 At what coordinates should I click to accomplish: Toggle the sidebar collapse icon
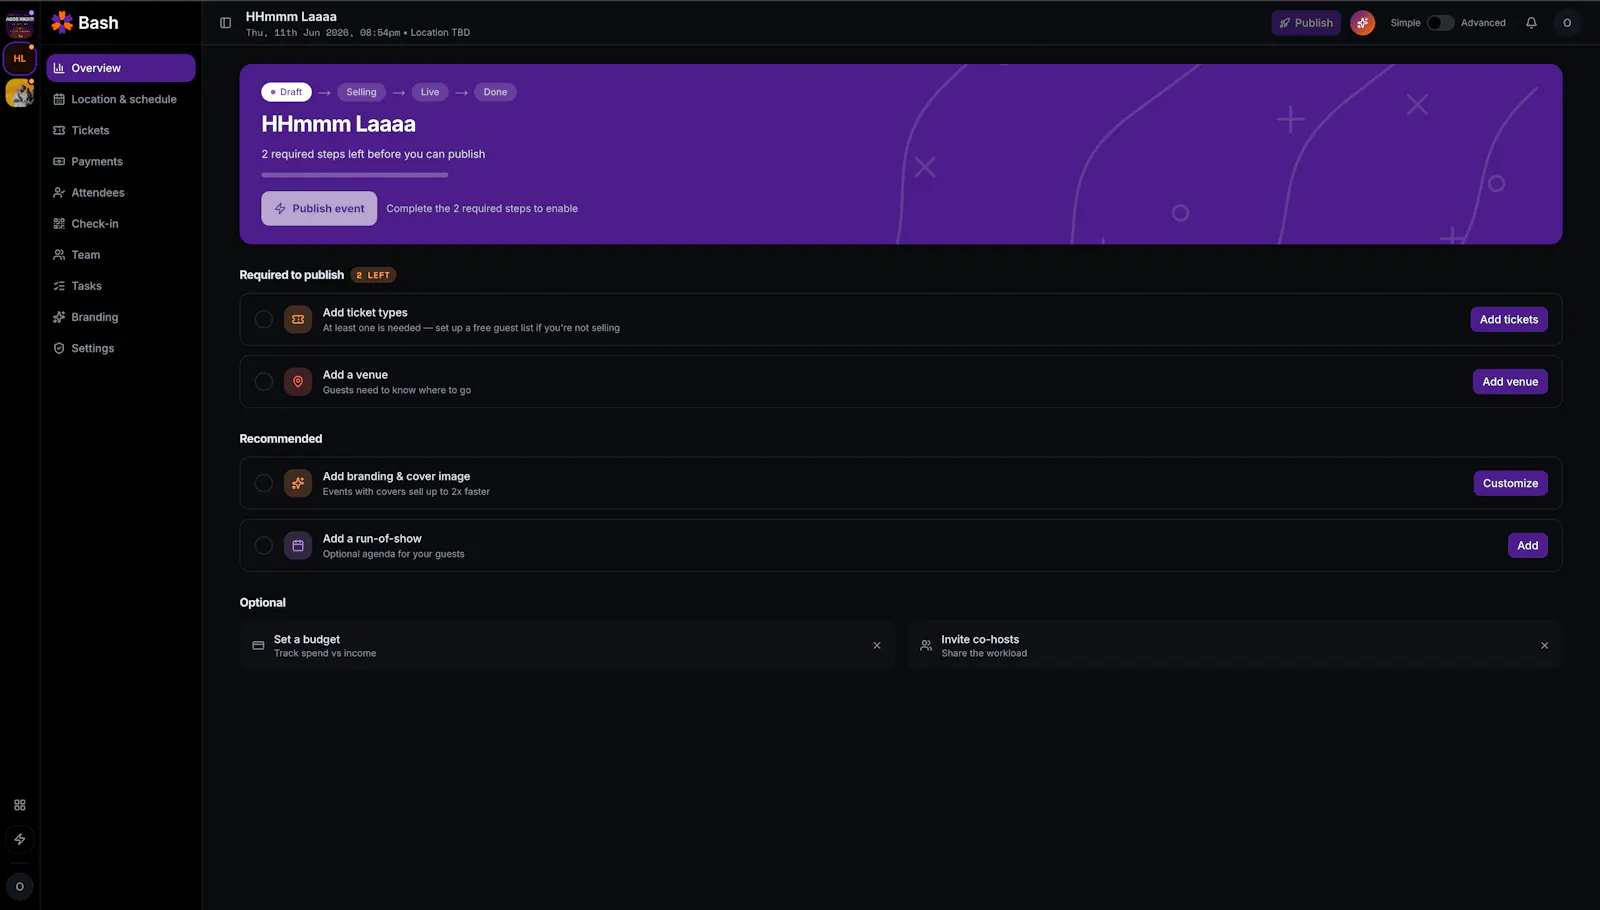click(x=226, y=23)
